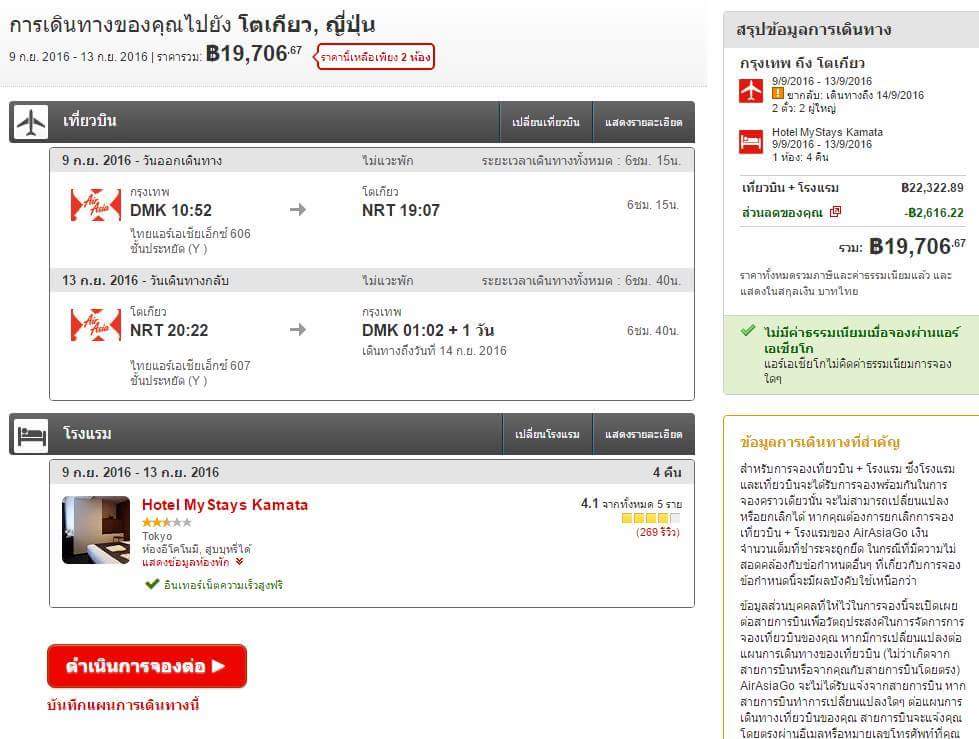Show flight details with แสดงรายละเอียด

click(644, 122)
